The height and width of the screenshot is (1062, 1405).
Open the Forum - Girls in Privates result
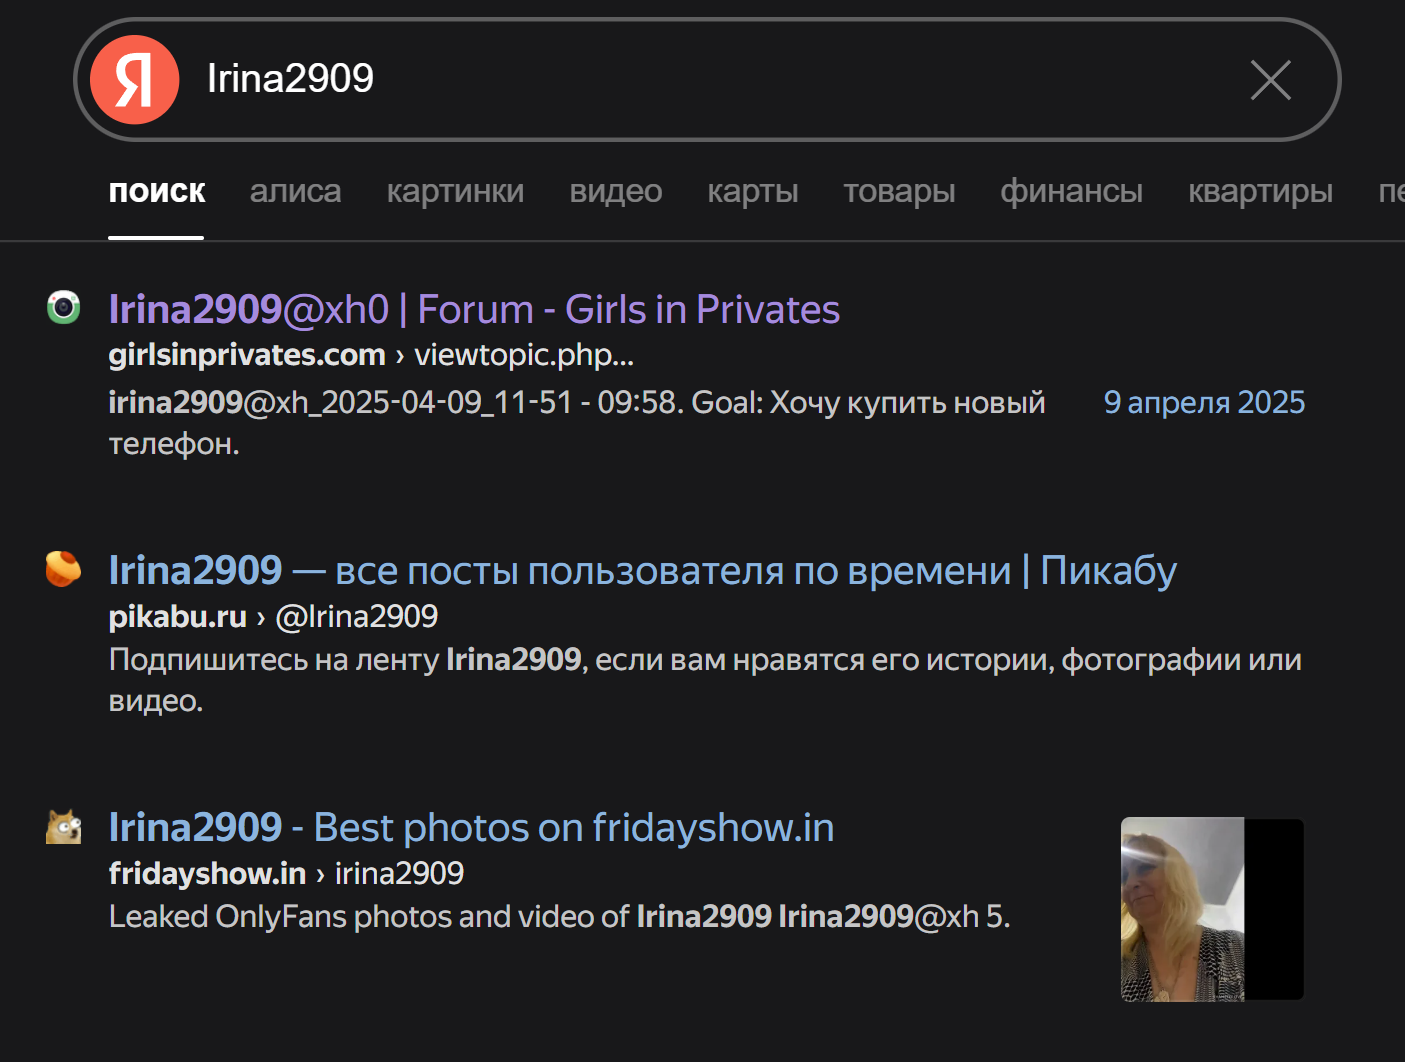pyautogui.click(x=474, y=309)
